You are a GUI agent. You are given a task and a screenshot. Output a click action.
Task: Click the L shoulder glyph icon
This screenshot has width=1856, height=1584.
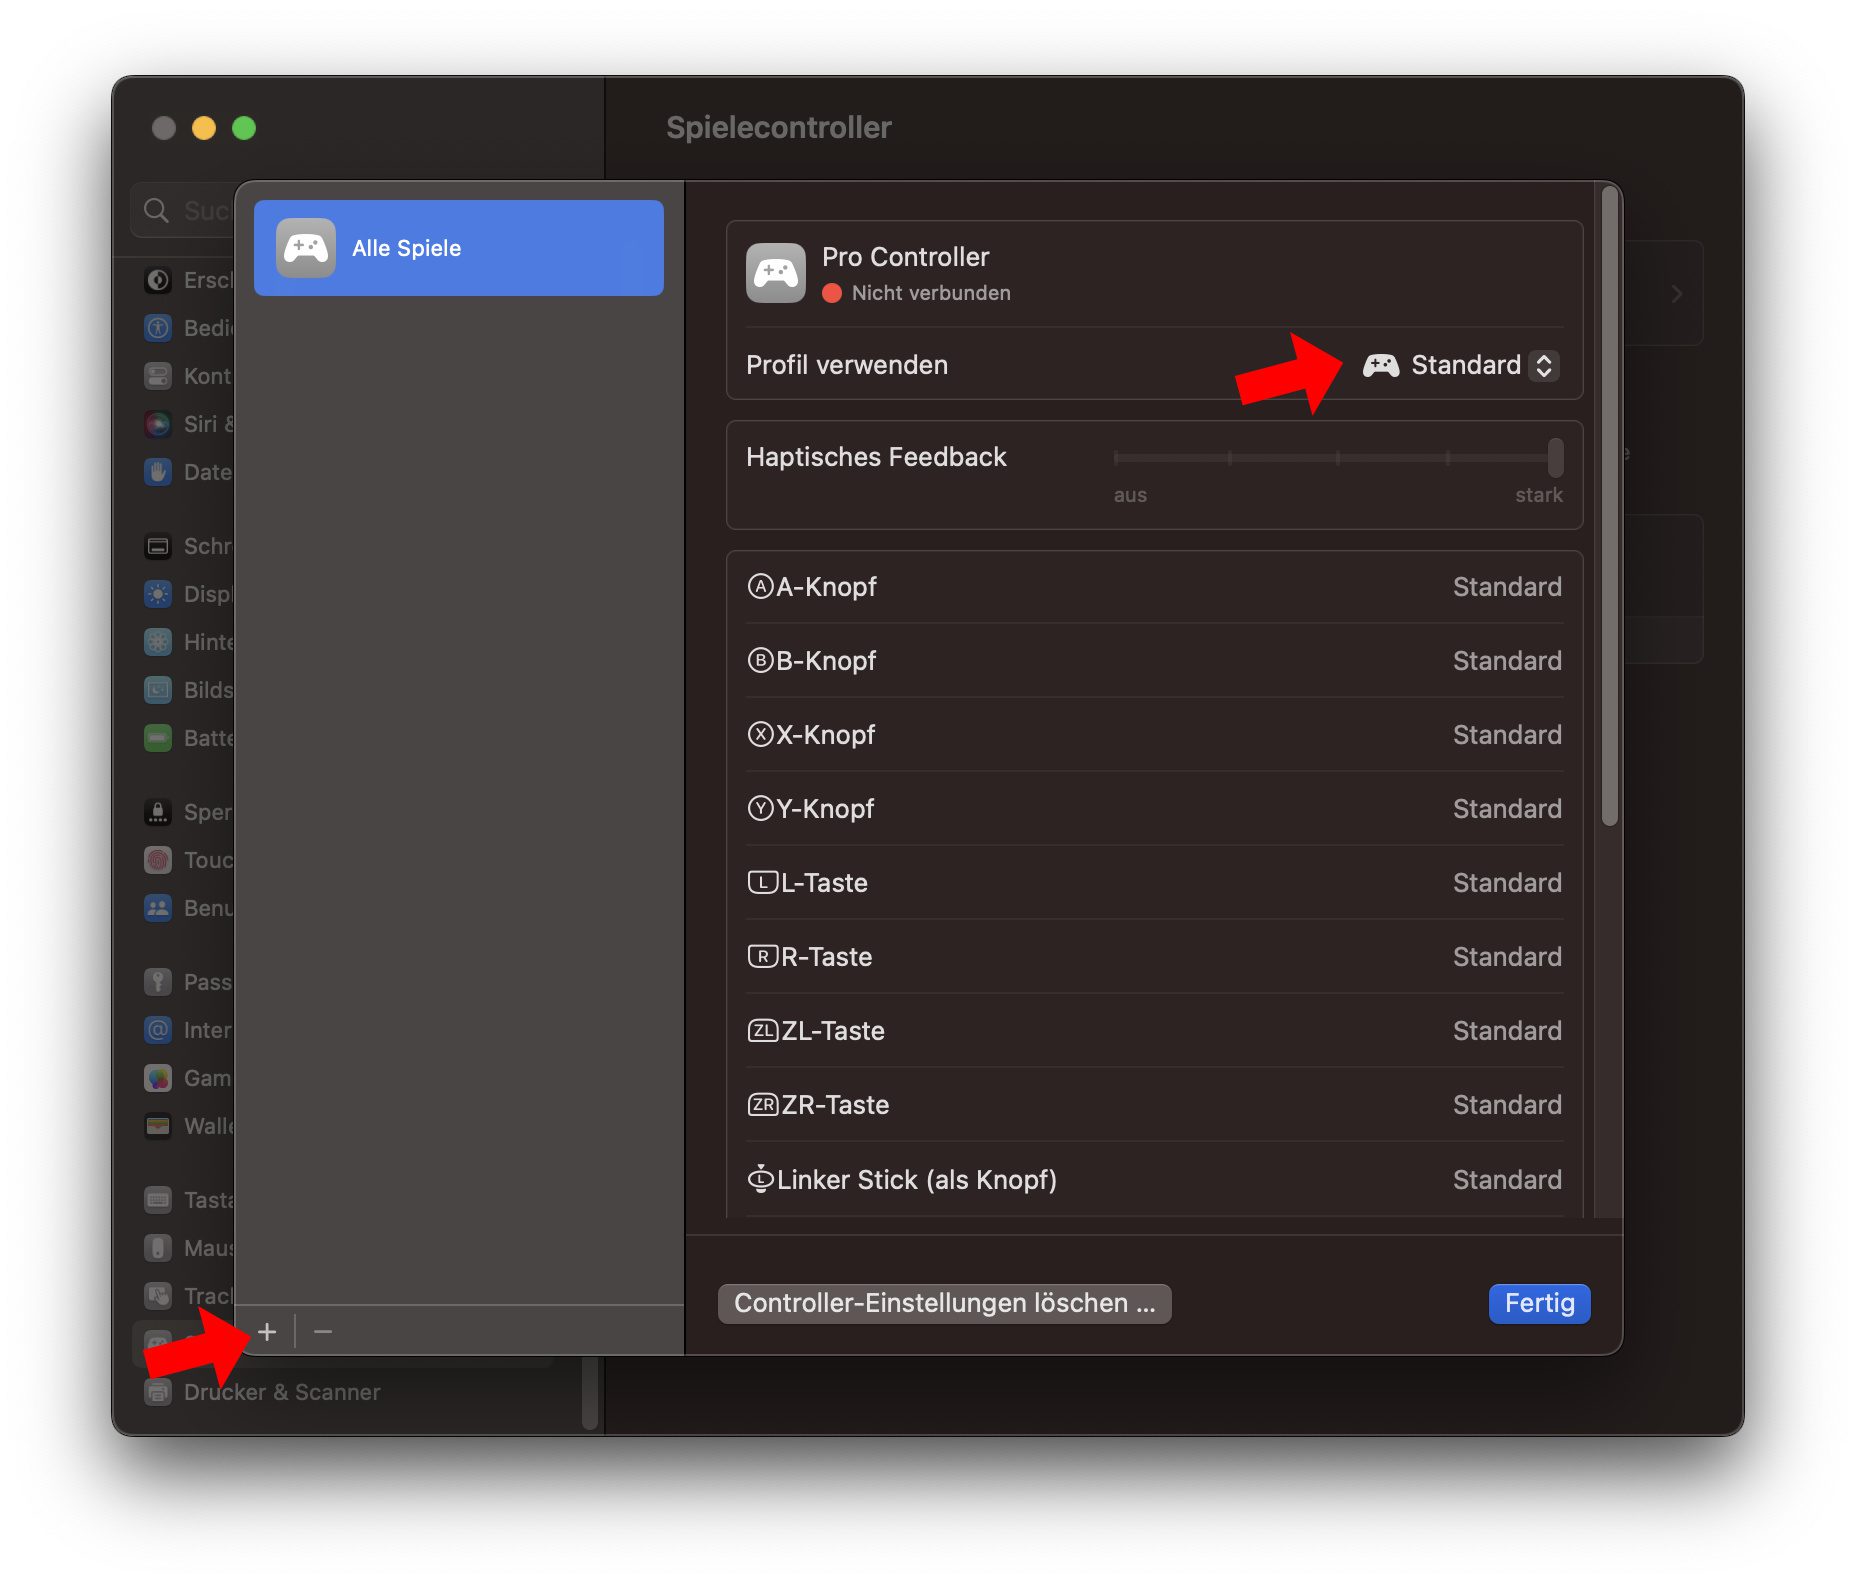[763, 883]
